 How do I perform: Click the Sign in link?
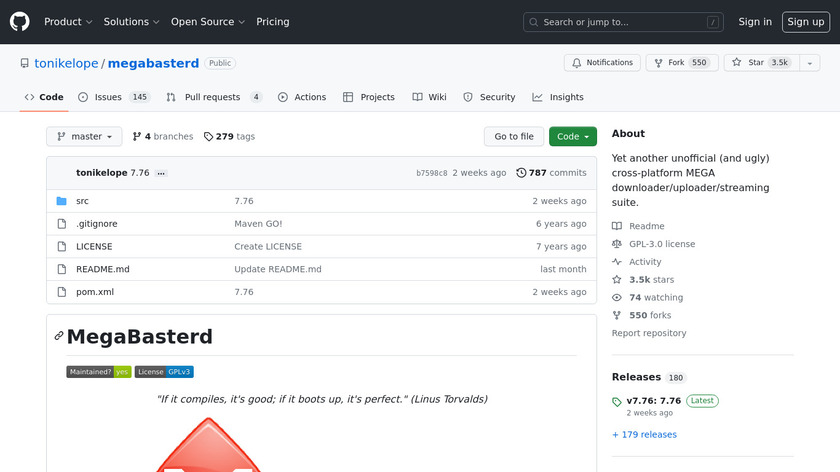pyautogui.click(x=755, y=22)
